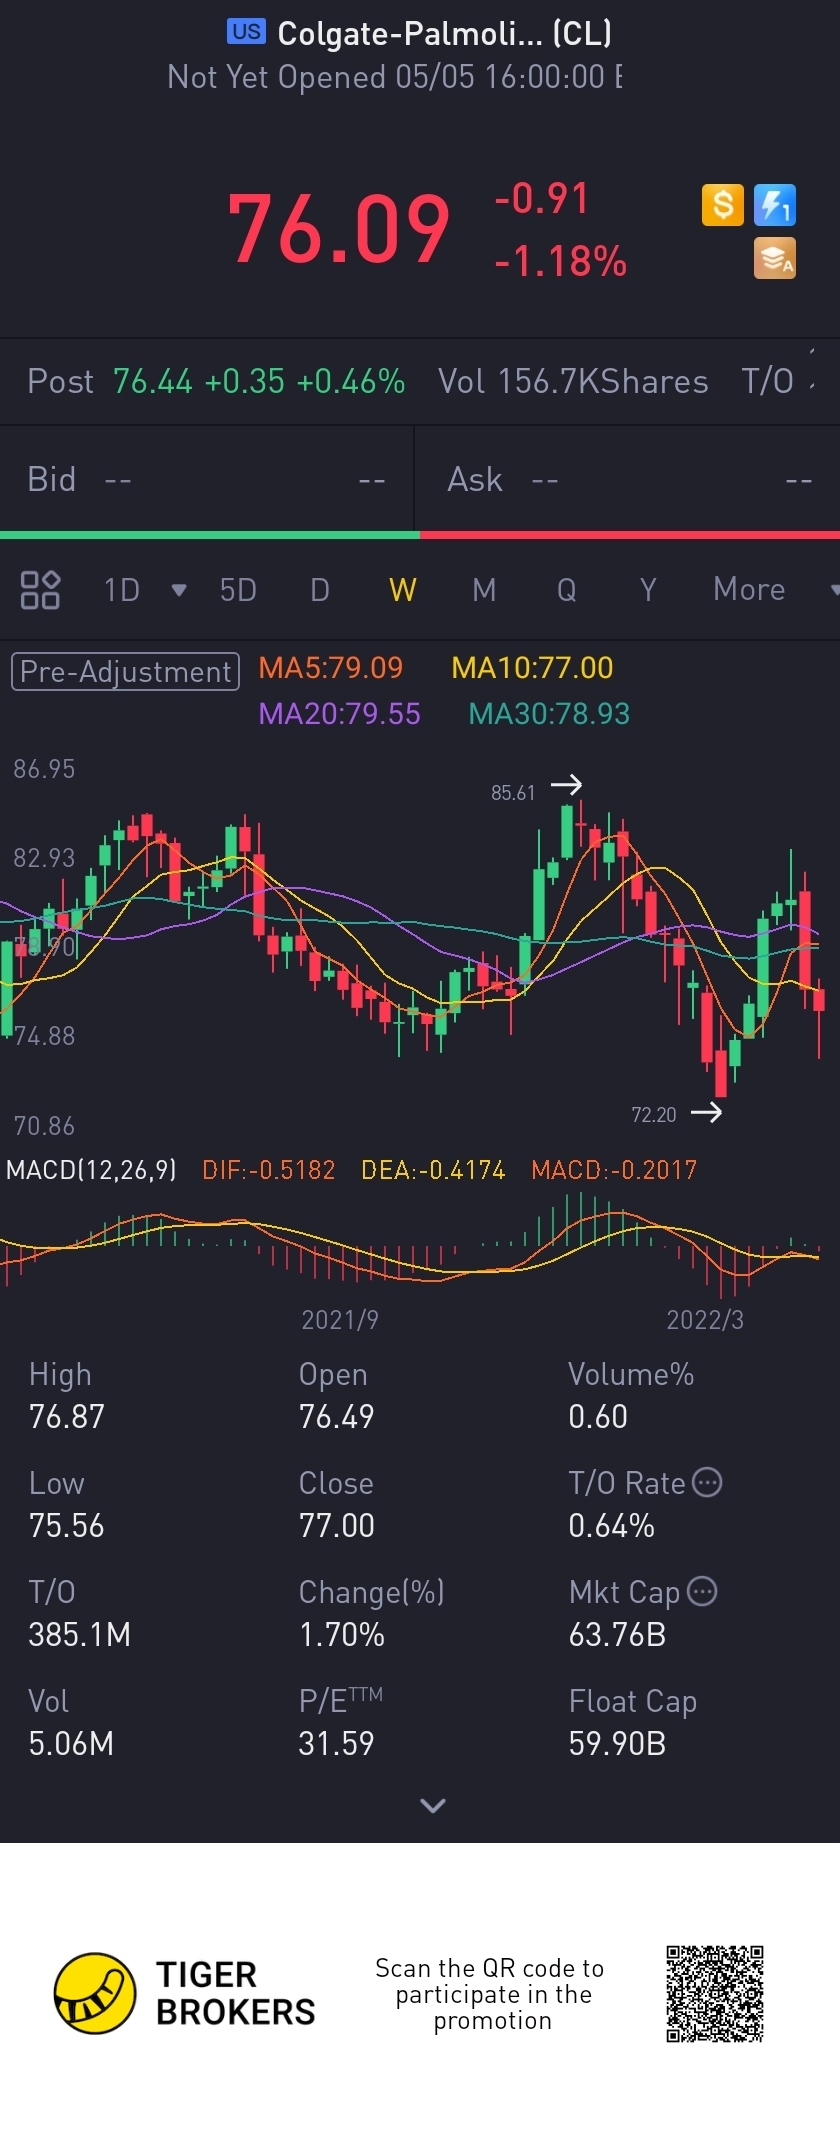Tap the Bid quote panel
Viewport: 840px width, 2145px height.
206,480
